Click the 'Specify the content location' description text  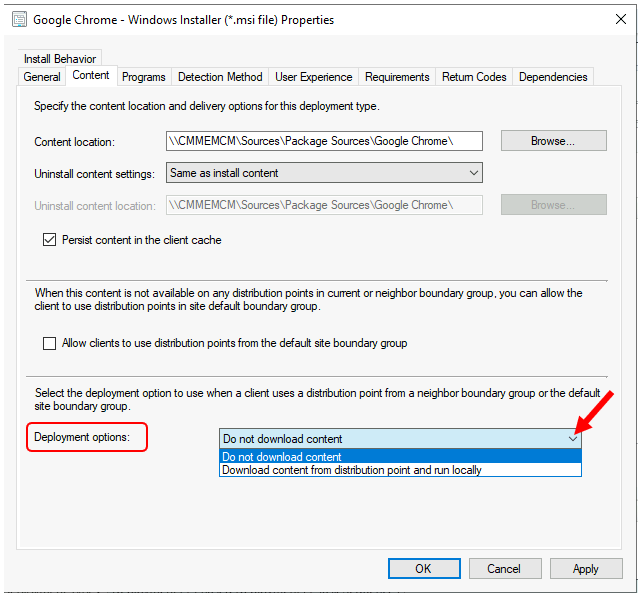207,106
